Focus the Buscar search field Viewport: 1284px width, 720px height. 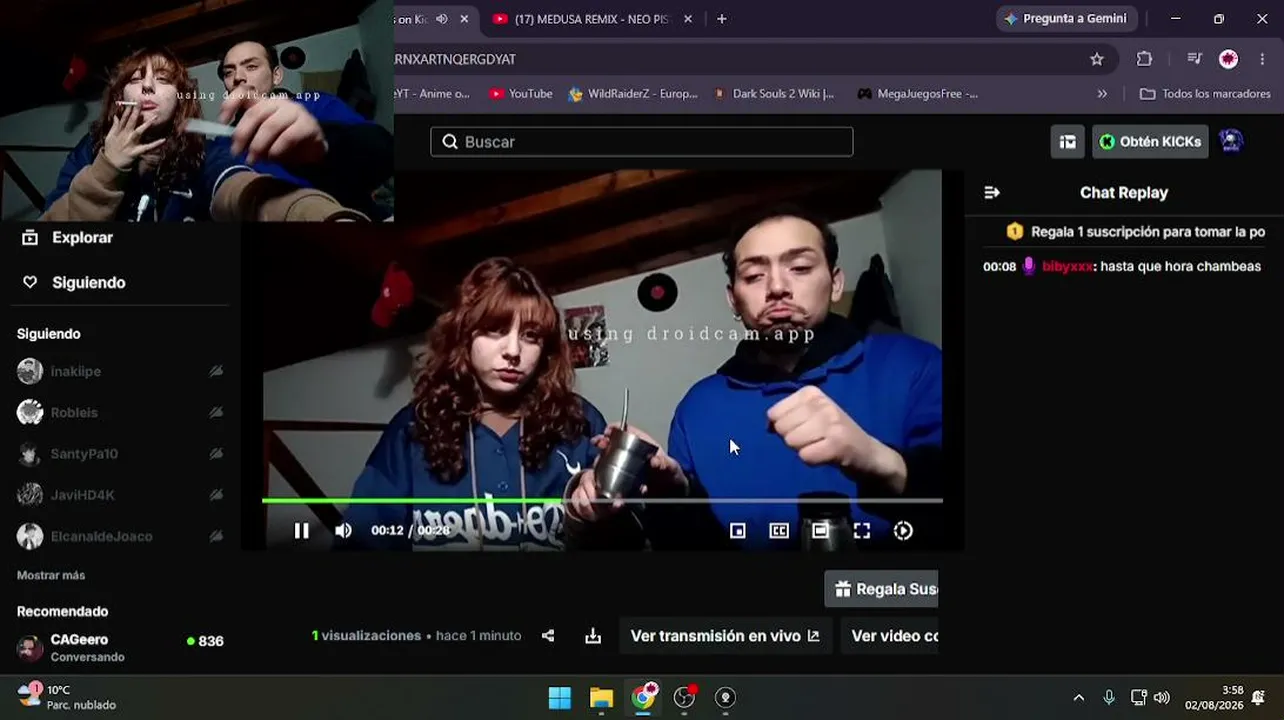click(x=642, y=142)
